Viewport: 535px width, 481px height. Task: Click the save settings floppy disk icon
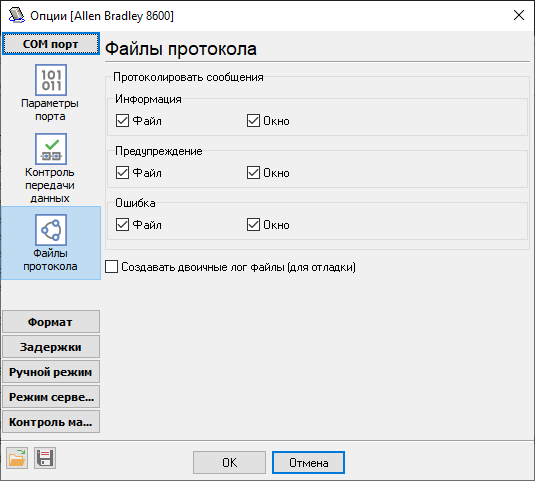[x=45, y=458]
